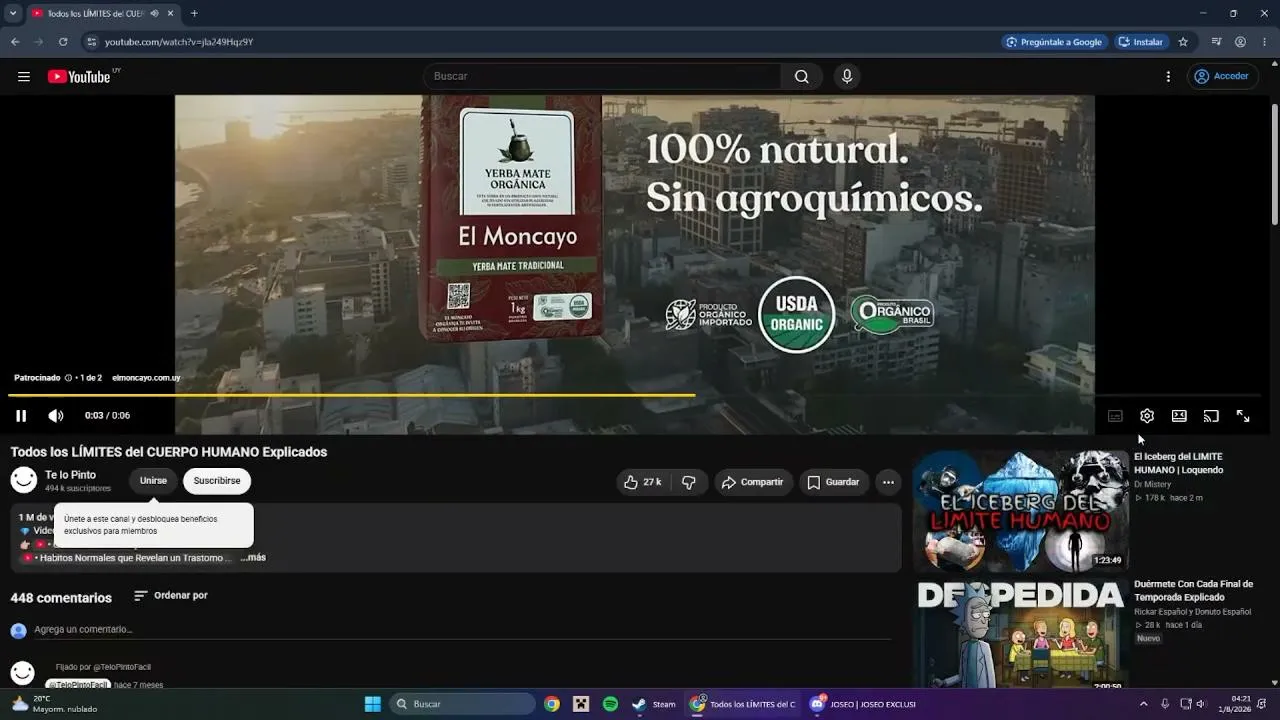Open the player settings gear
The width and height of the screenshot is (1280, 720).
[1147, 416]
